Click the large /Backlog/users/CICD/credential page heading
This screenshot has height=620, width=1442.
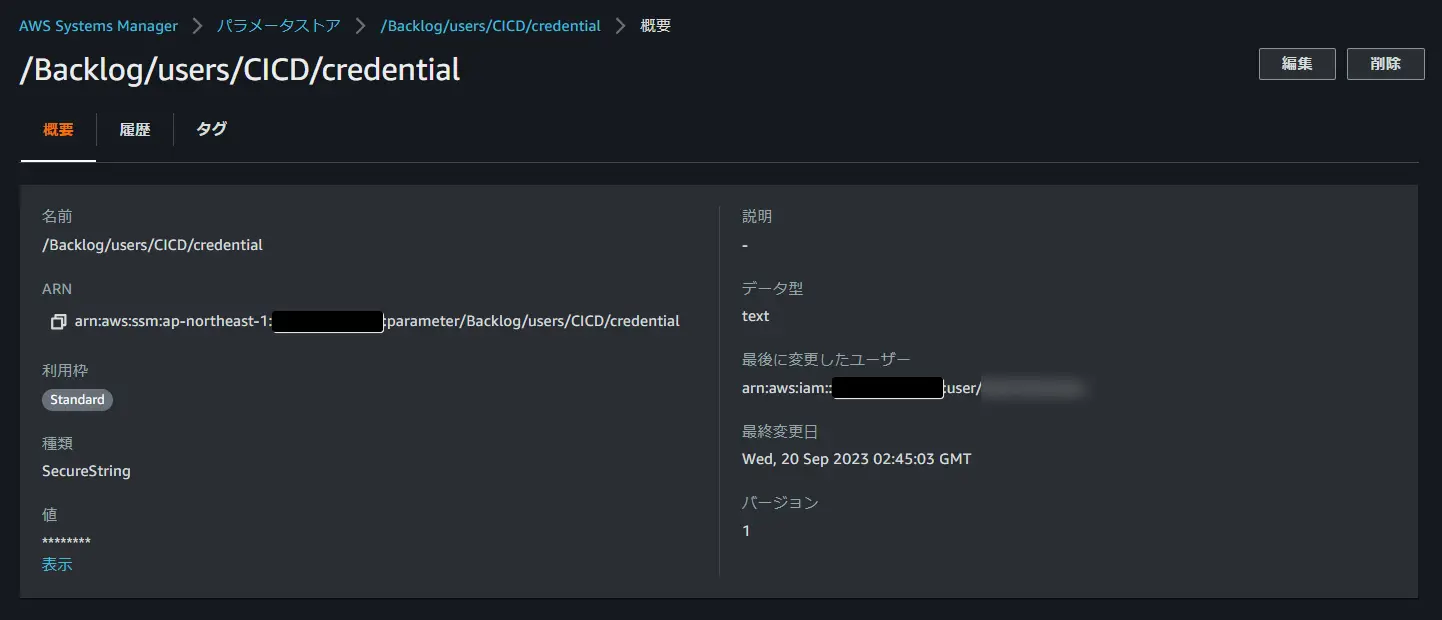tap(240, 69)
